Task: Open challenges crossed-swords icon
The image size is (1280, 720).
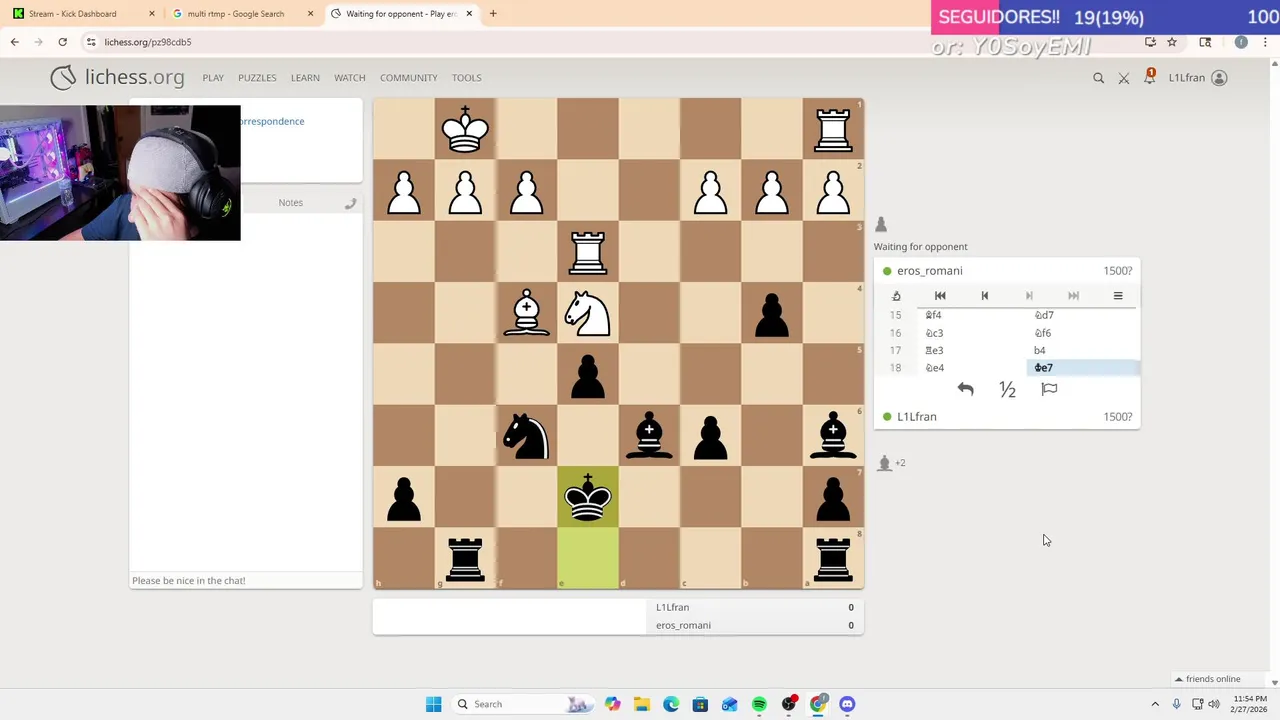Action: coord(1124,78)
